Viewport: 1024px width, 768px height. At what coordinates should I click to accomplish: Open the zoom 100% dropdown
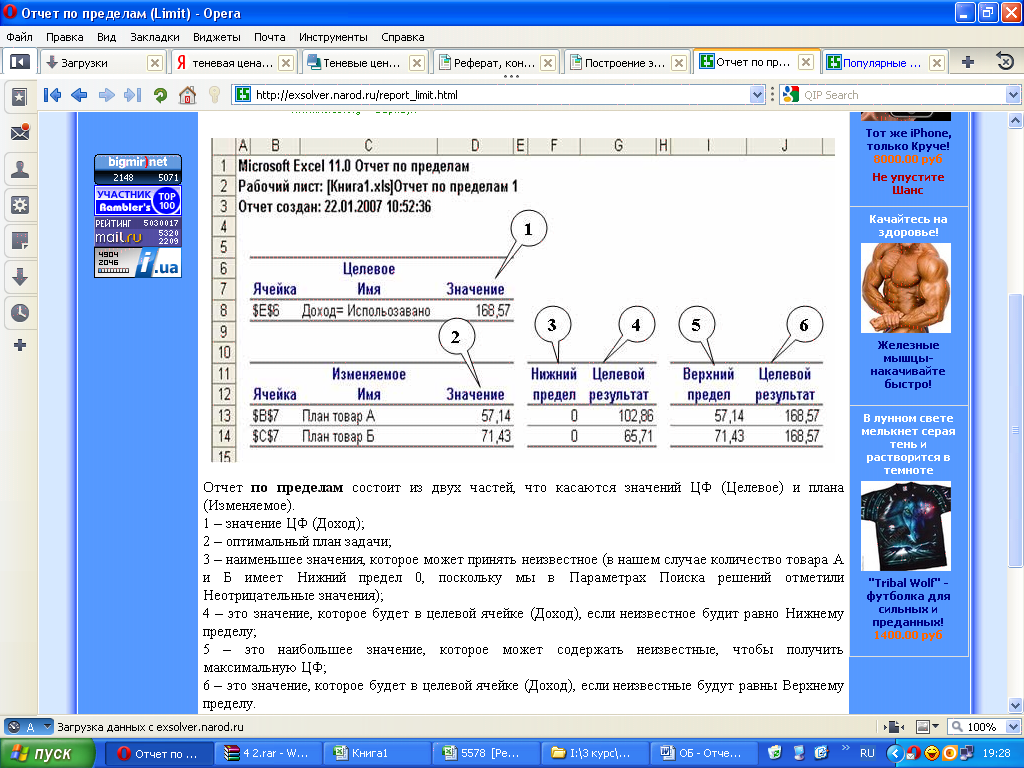pyautogui.click(x=1014, y=727)
